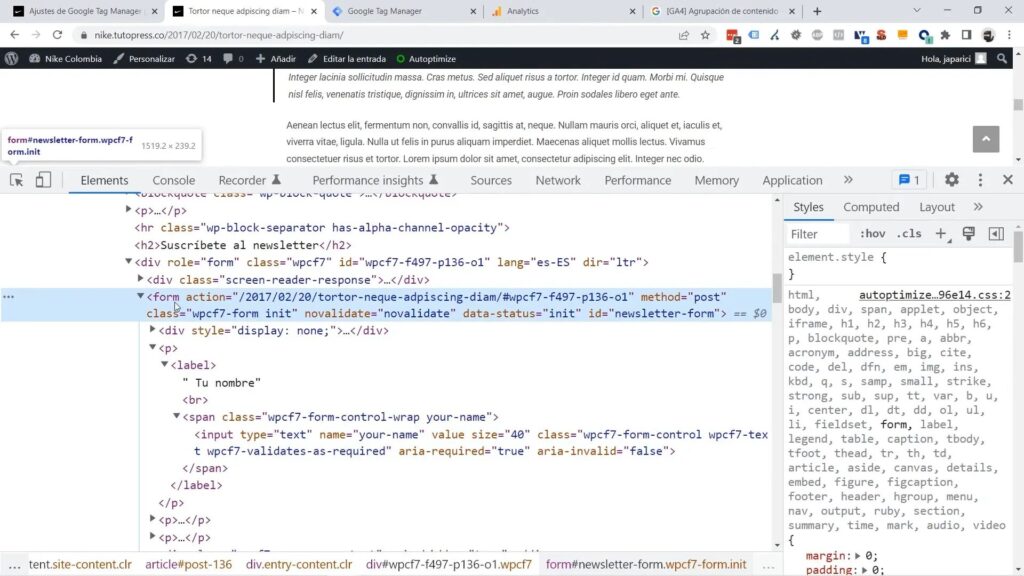Collapse the label node arrow
The image size is (1024, 576).
(x=165, y=364)
